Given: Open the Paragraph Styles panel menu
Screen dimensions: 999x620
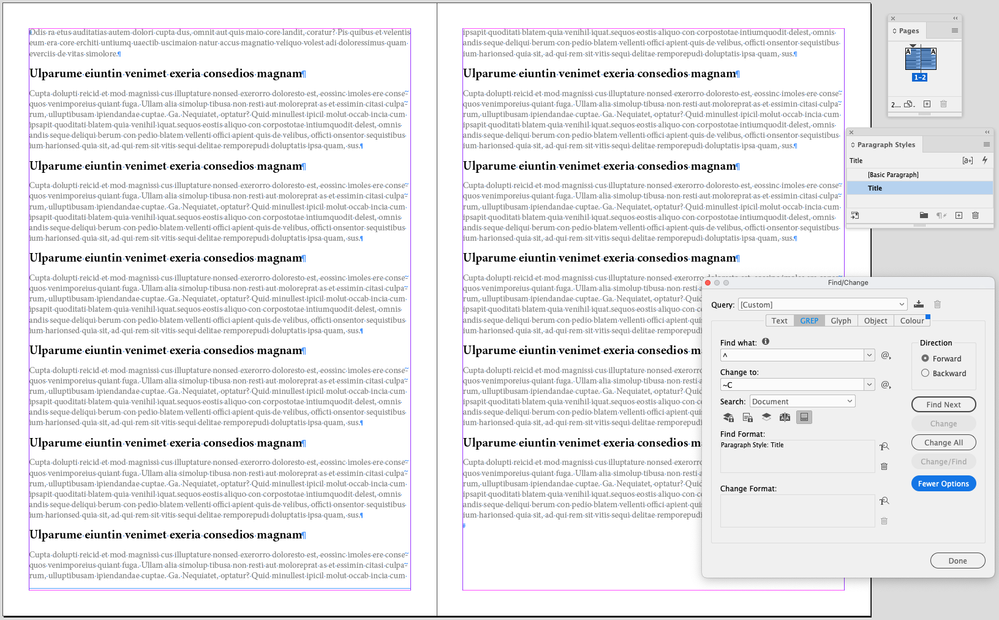Looking at the screenshot, I should [x=986, y=145].
